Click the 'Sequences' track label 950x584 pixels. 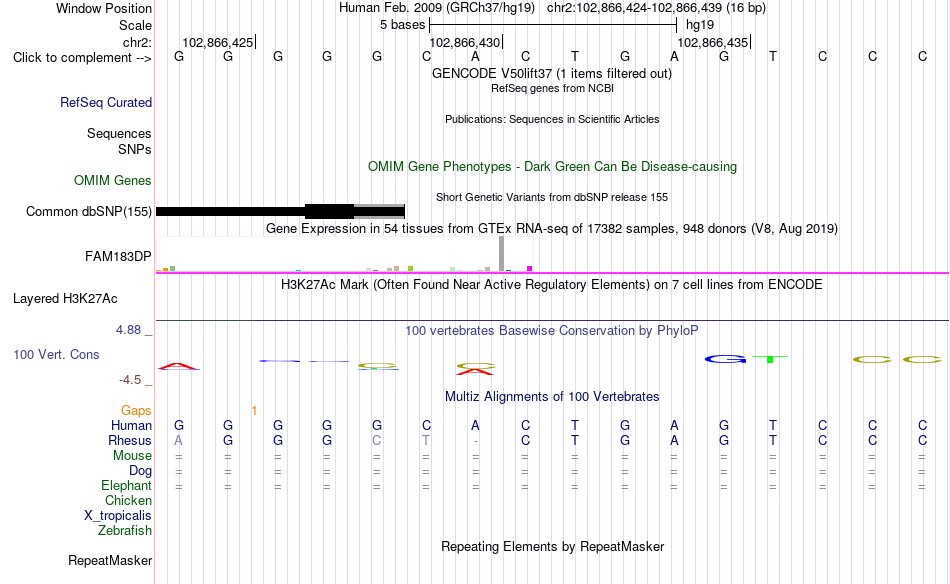(x=119, y=133)
